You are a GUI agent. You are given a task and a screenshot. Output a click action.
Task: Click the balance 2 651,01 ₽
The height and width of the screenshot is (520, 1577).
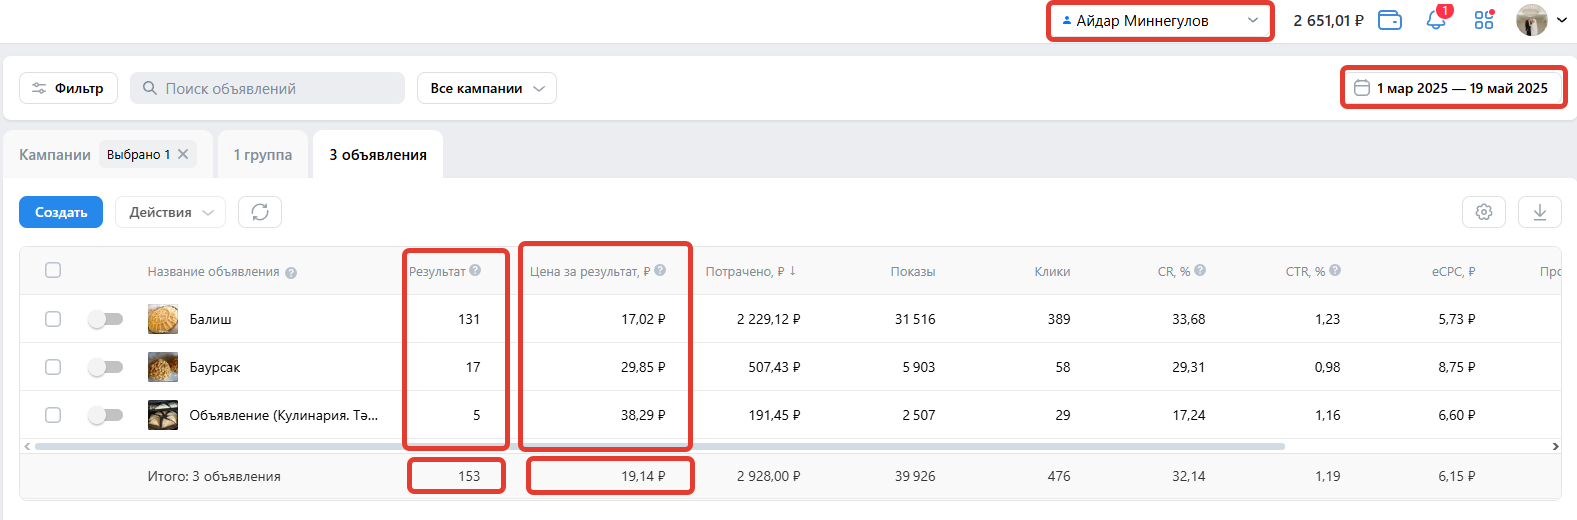1328,20
